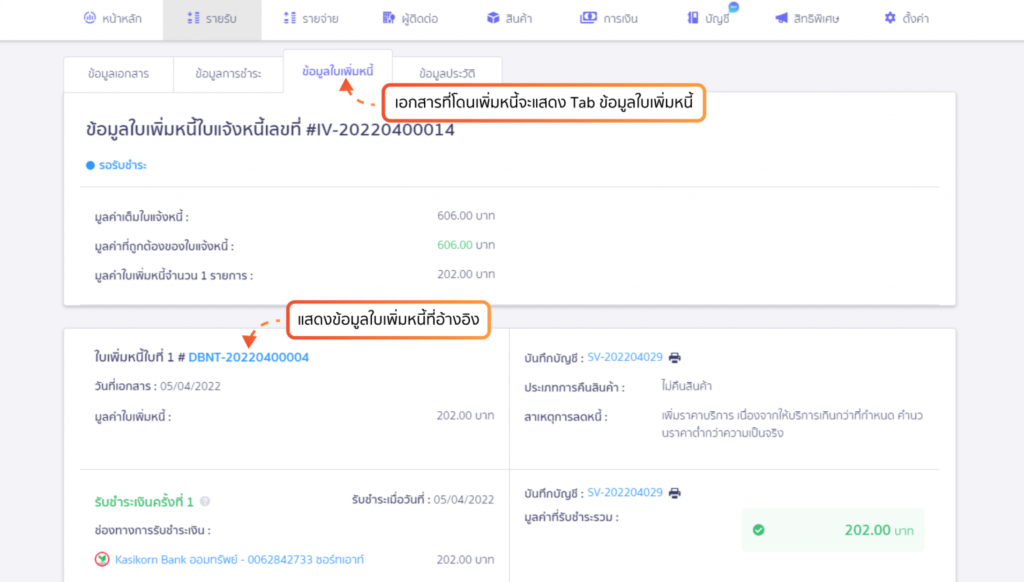Click green checkmark in 202.00 total box
Screen dimensions: 1024x582
pos(758,530)
